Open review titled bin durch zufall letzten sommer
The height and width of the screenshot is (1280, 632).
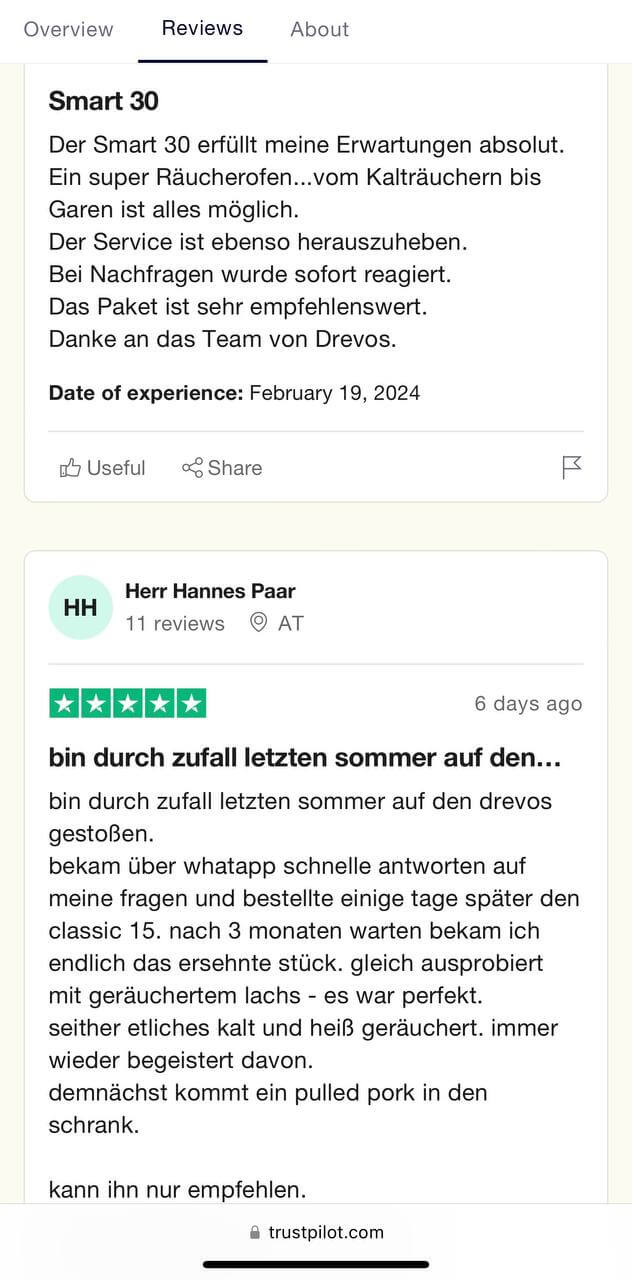[305, 758]
